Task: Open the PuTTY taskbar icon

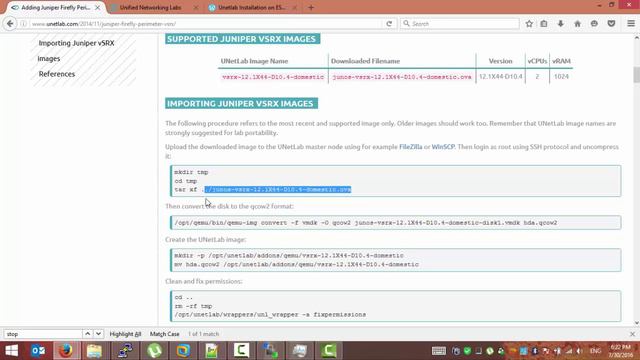Action: tap(124, 351)
